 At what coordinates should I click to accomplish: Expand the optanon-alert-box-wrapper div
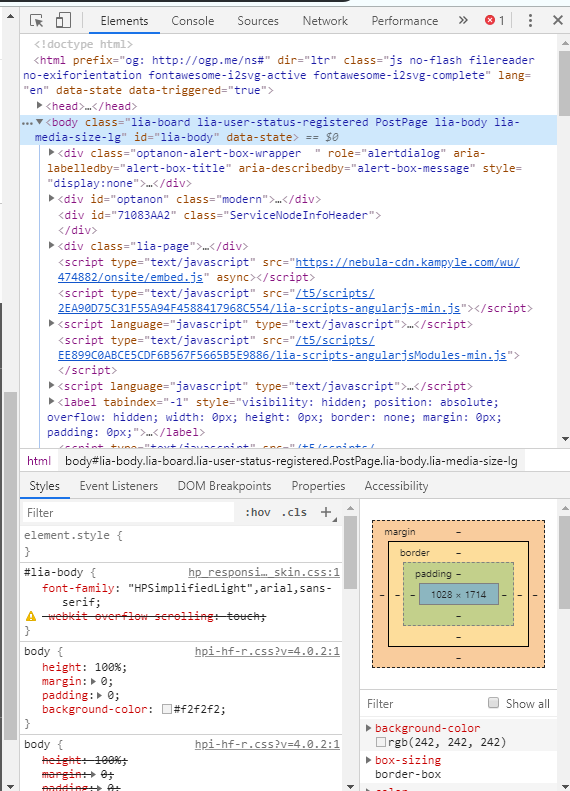51,152
